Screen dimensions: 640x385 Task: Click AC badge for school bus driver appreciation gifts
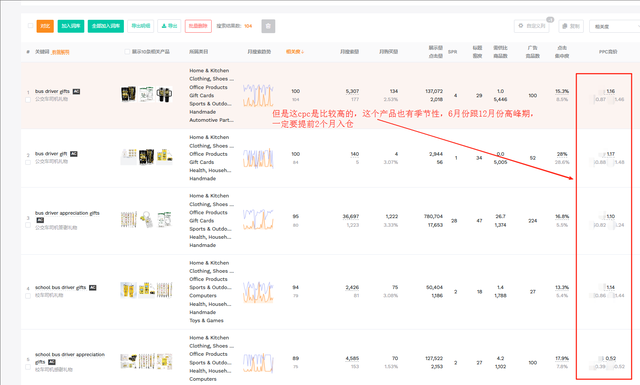pyautogui.click(x=52, y=362)
